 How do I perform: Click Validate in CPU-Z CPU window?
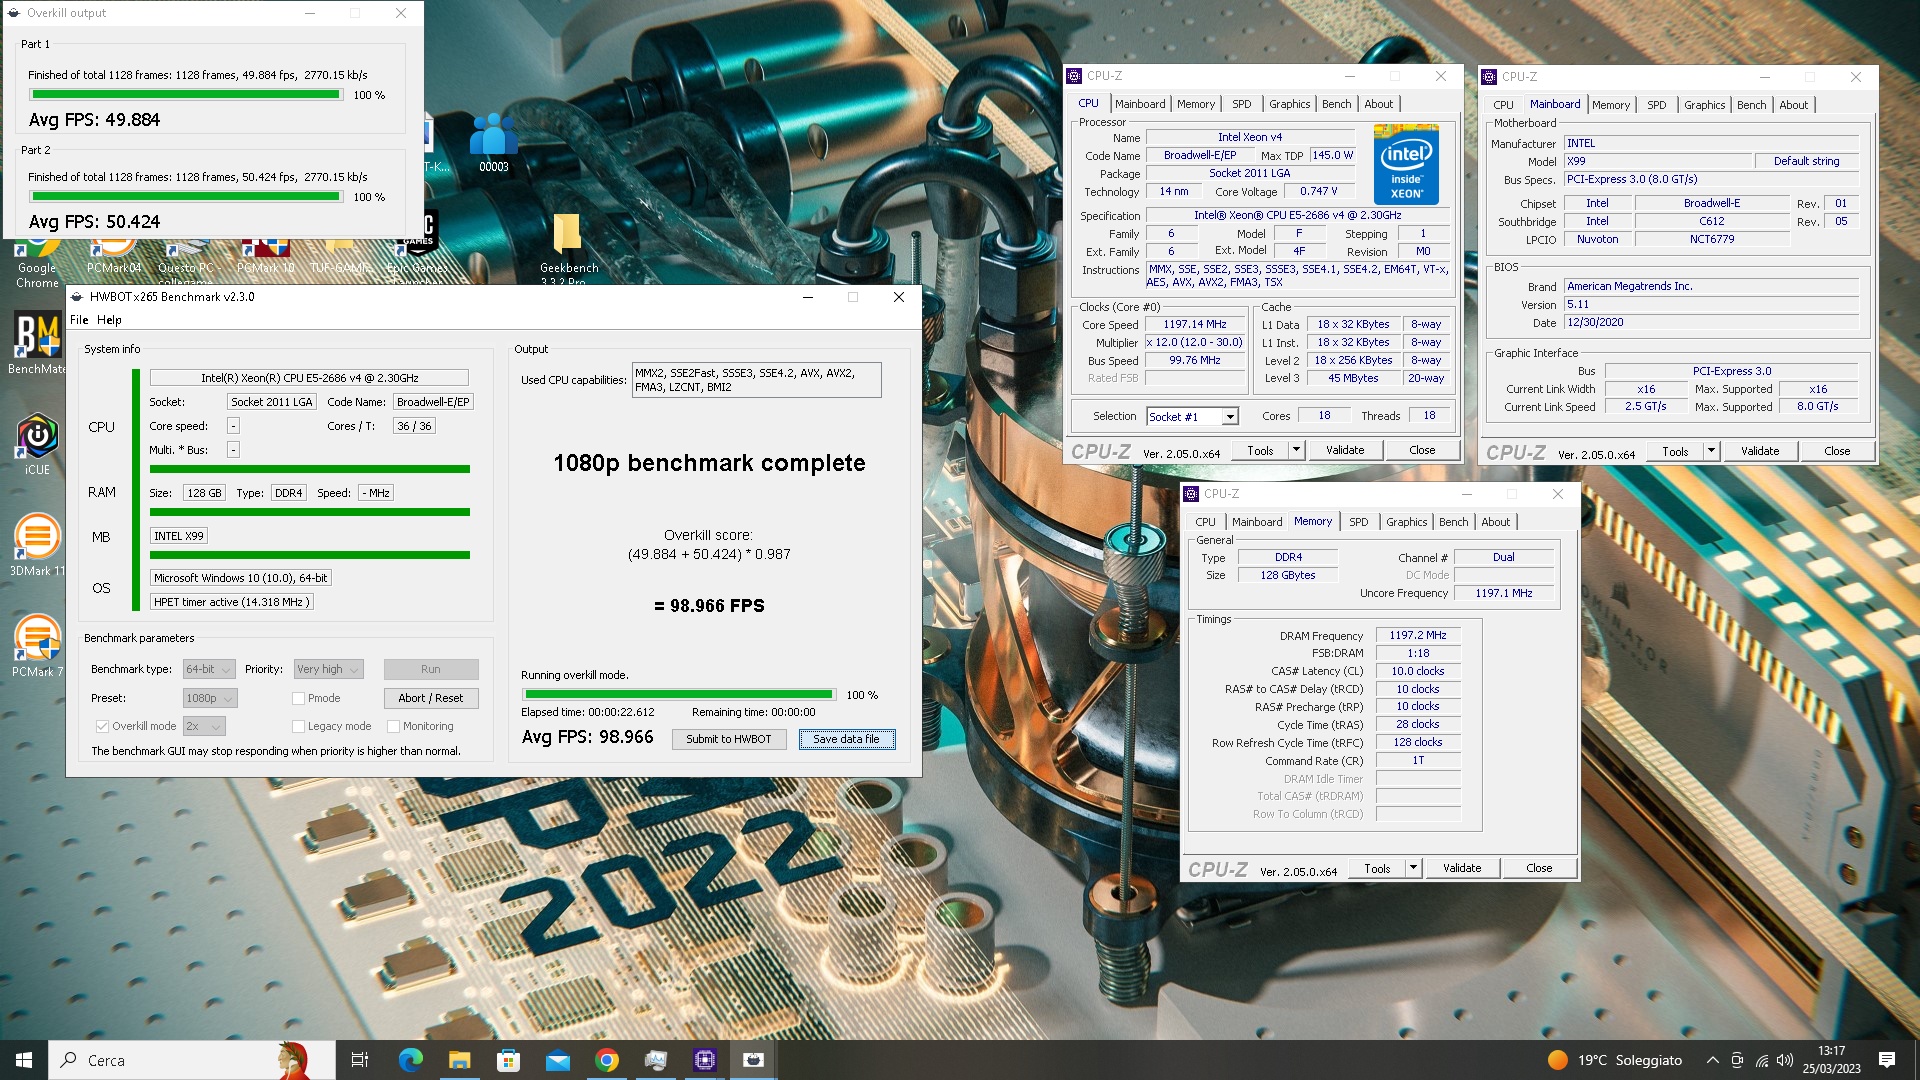[x=1344, y=450]
